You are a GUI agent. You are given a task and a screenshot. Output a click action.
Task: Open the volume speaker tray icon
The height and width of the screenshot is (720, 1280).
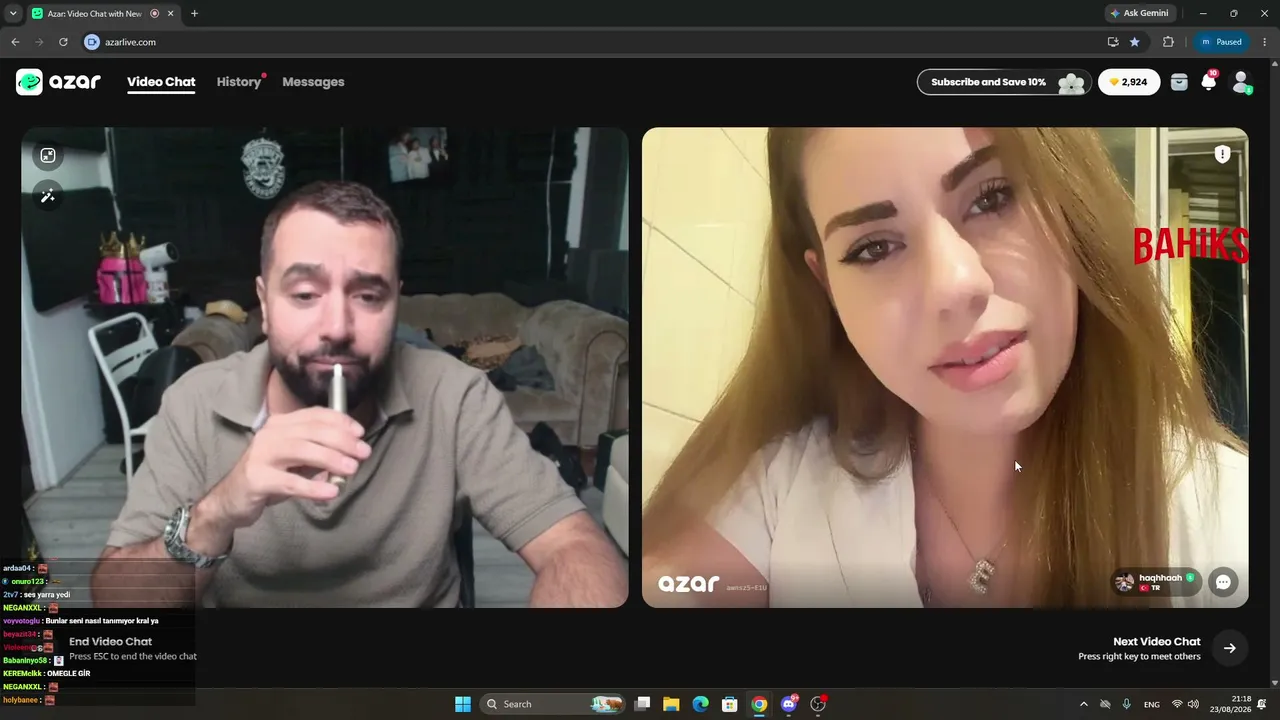(1193, 704)
